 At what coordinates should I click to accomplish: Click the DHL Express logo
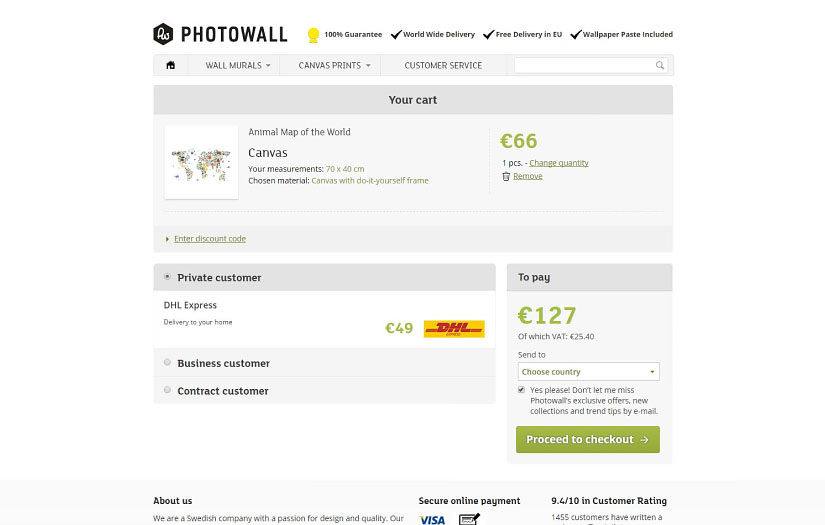coord(454,328)
